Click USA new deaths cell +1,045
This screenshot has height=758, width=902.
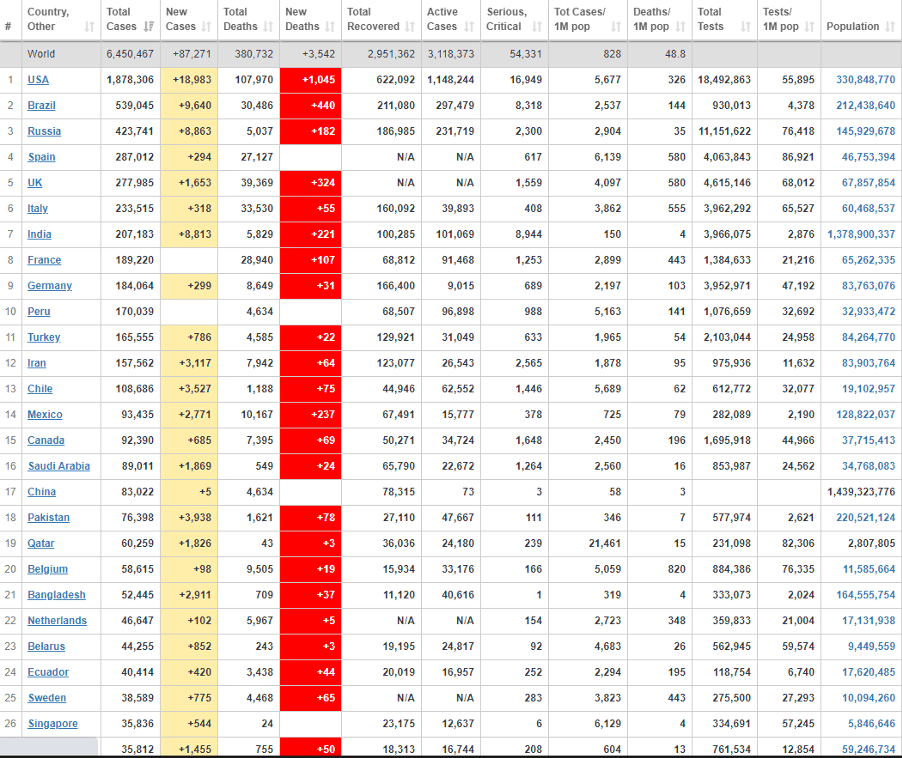point(311,80)
